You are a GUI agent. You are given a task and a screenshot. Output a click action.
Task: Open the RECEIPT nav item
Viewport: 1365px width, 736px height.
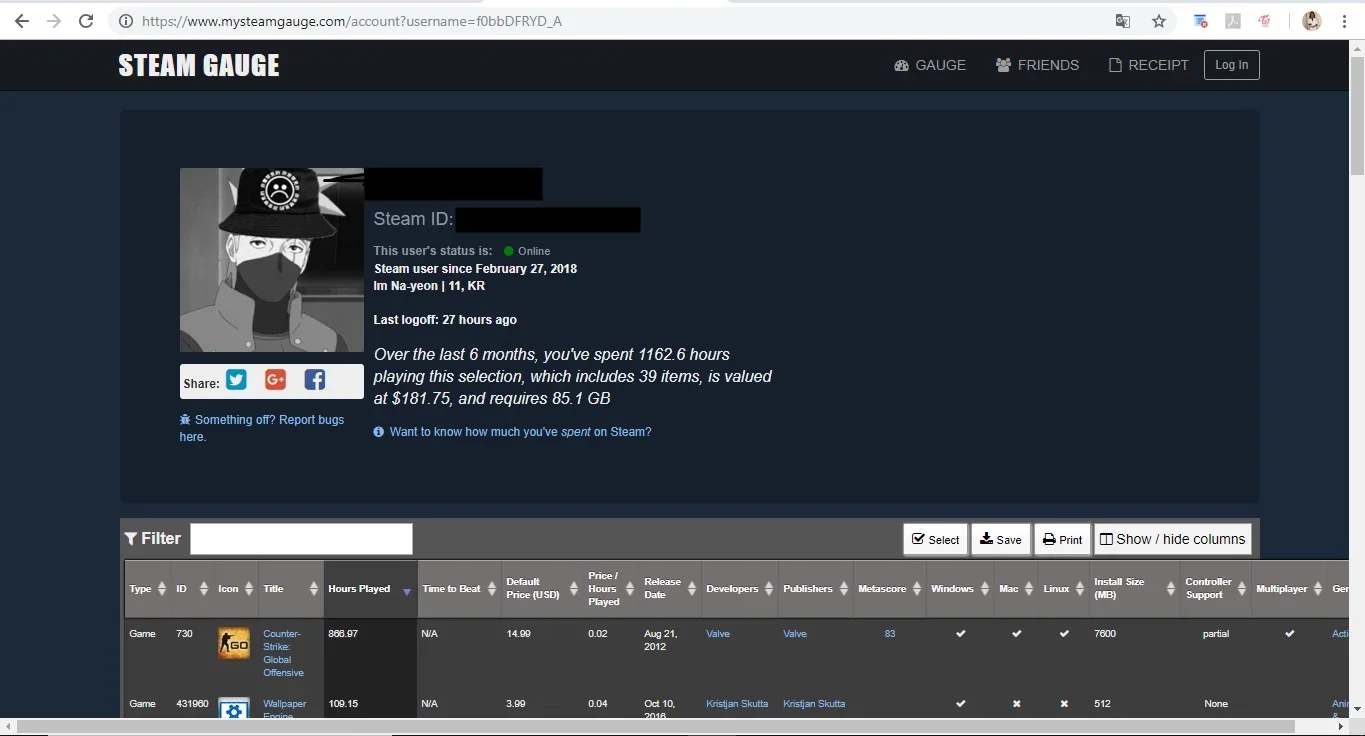click(x=1149, y=65)
